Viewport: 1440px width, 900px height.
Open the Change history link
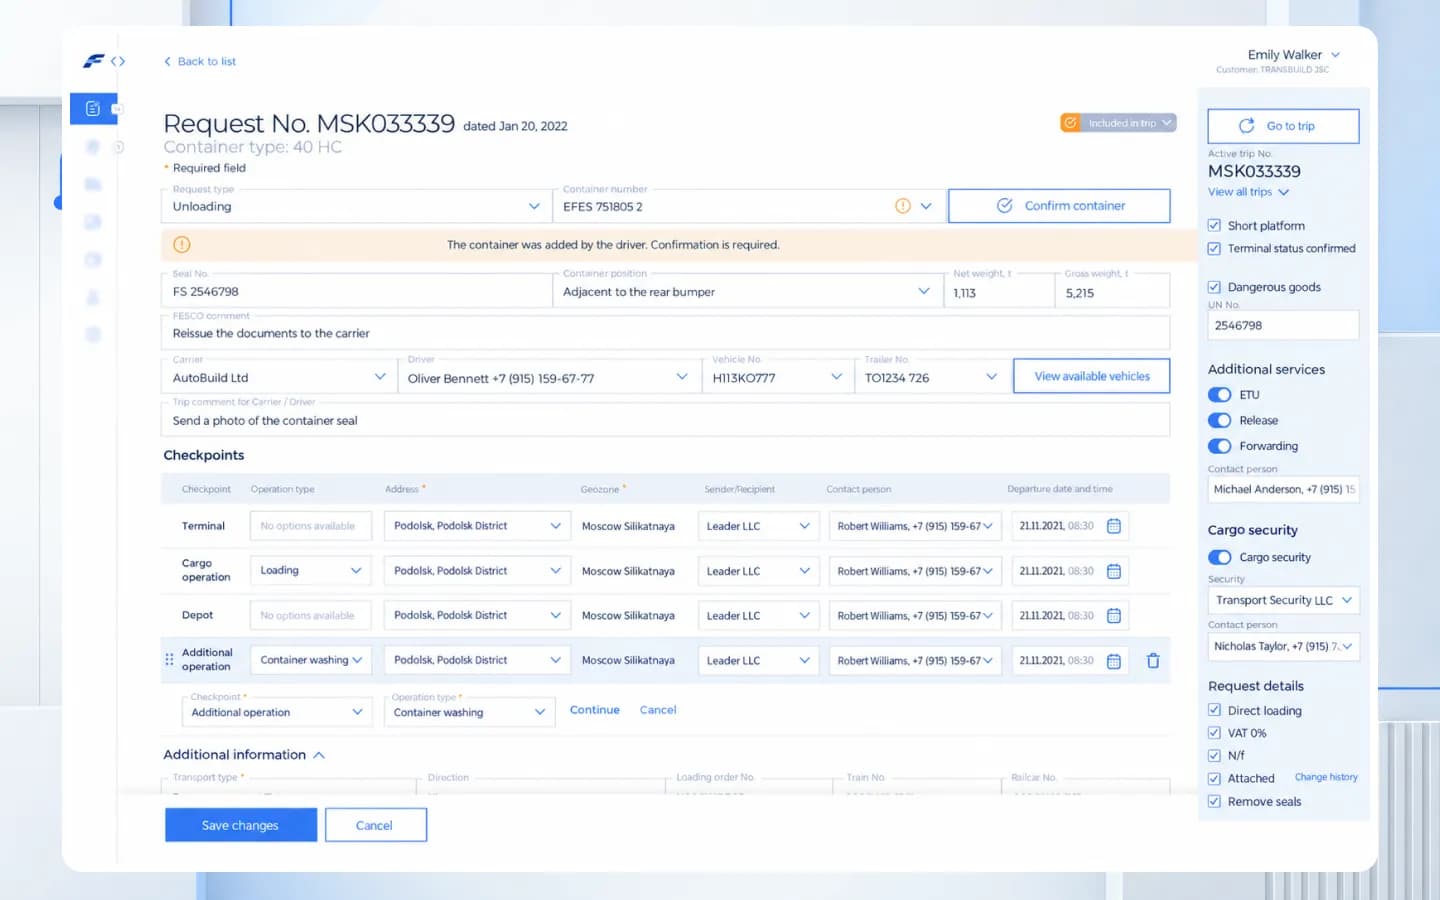(x=1326, y=777)
